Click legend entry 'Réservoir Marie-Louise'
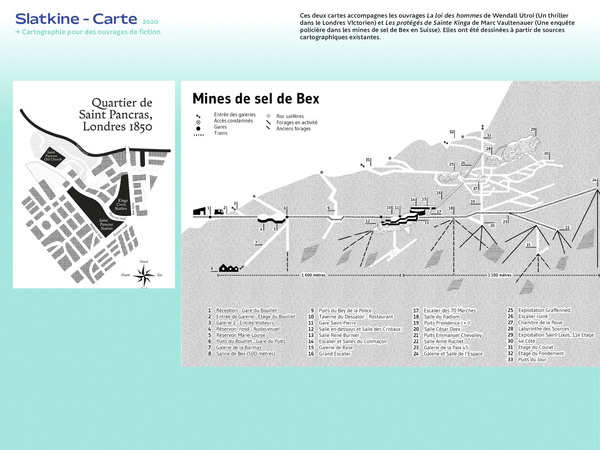This screenshot has height=450, width=600. (241, 335)
